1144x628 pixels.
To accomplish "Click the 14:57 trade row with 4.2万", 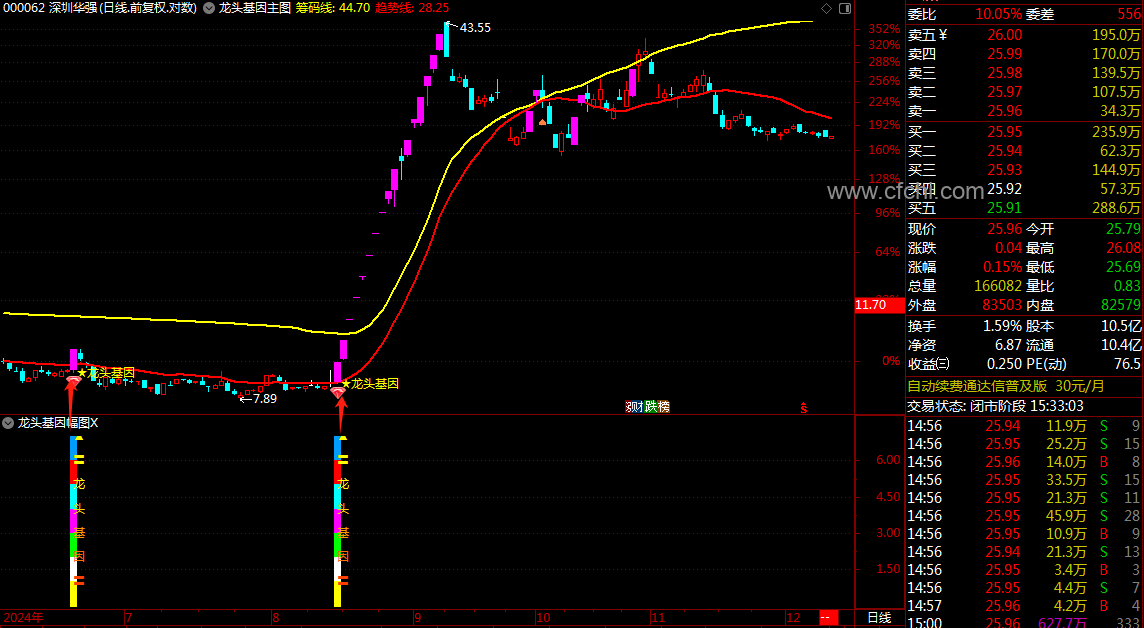I will (x=1024, y=605).
